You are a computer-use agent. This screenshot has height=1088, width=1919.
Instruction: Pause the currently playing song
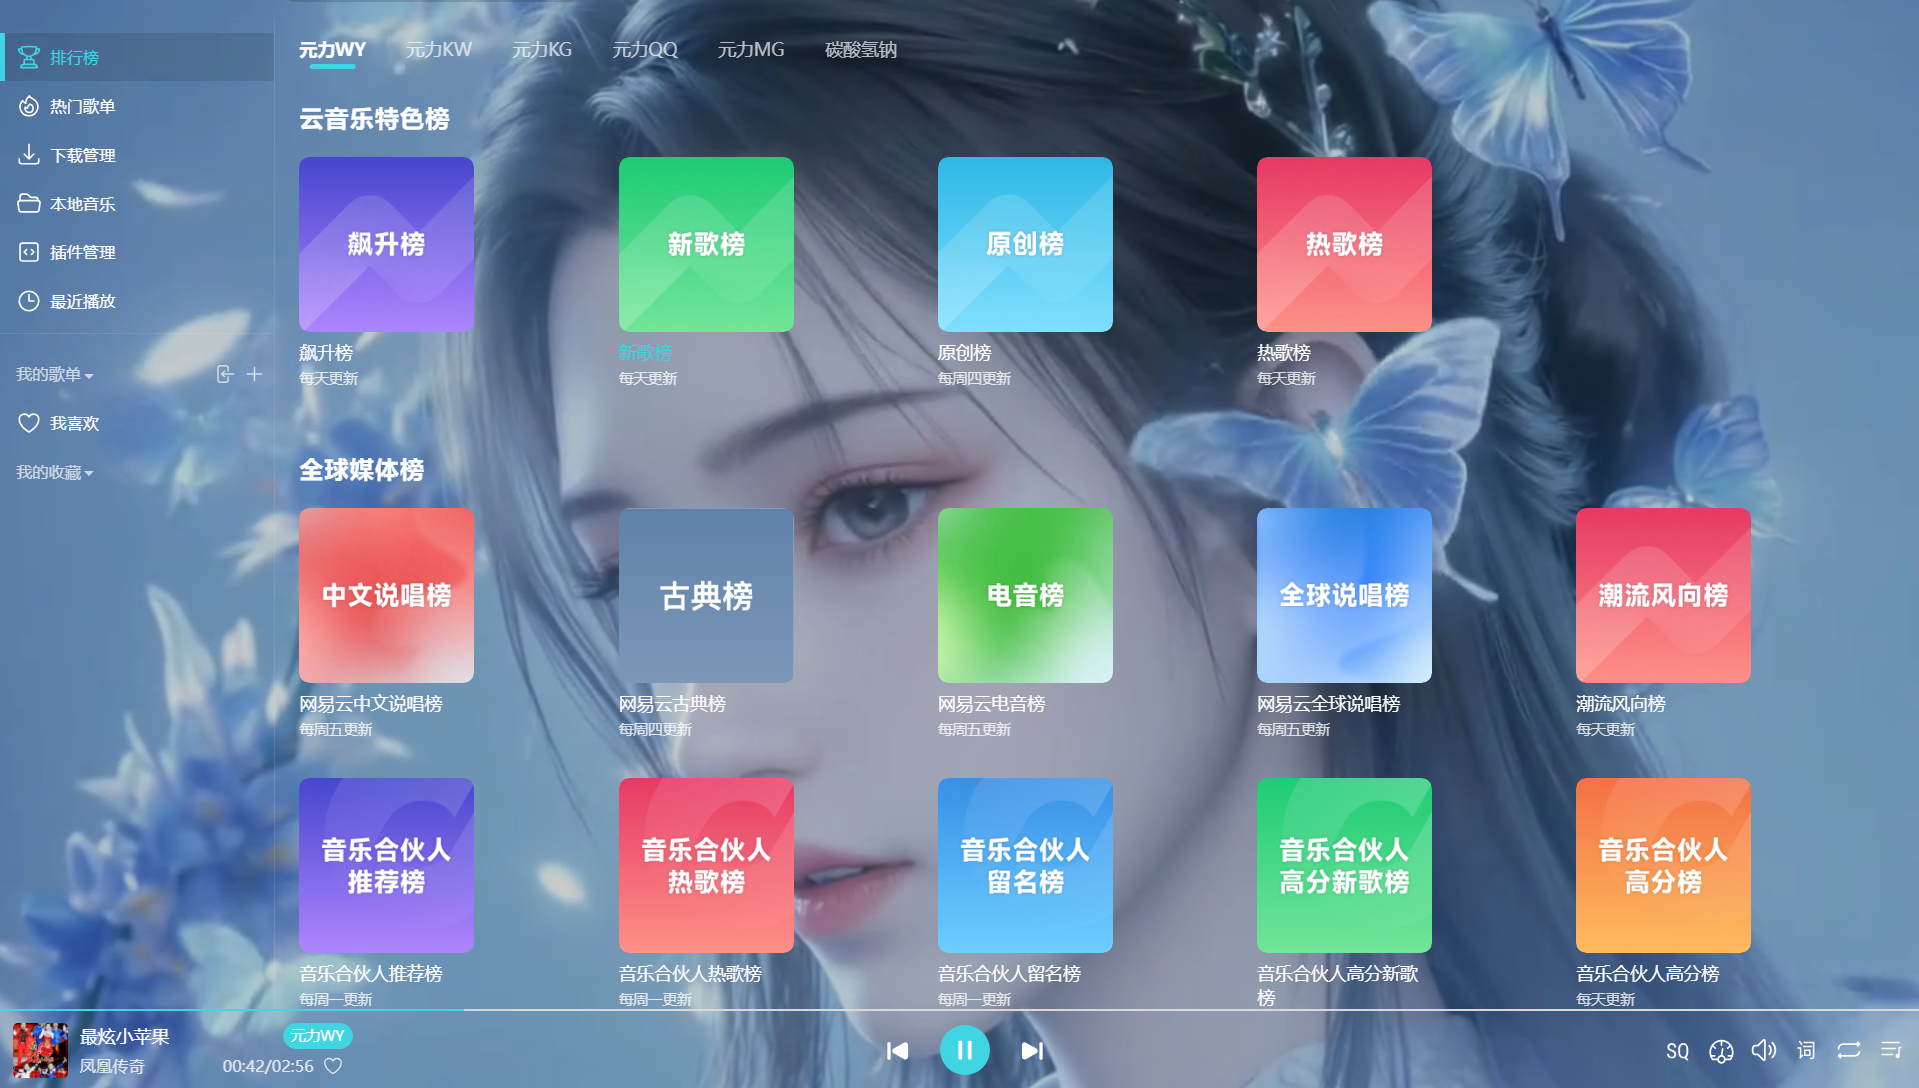point(964,1051)
